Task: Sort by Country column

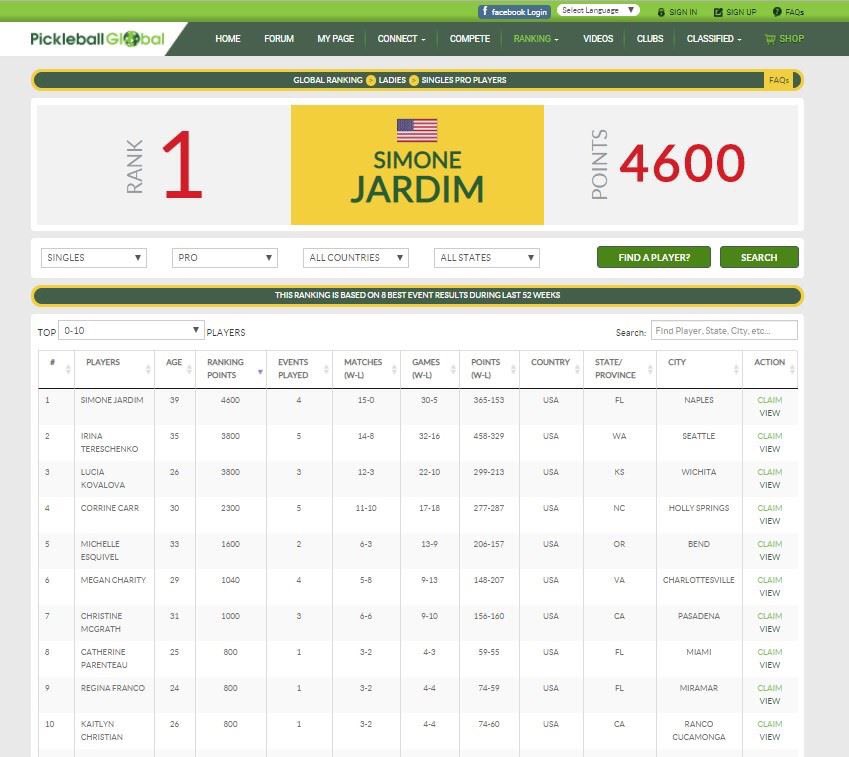Action: click(551, 369)
